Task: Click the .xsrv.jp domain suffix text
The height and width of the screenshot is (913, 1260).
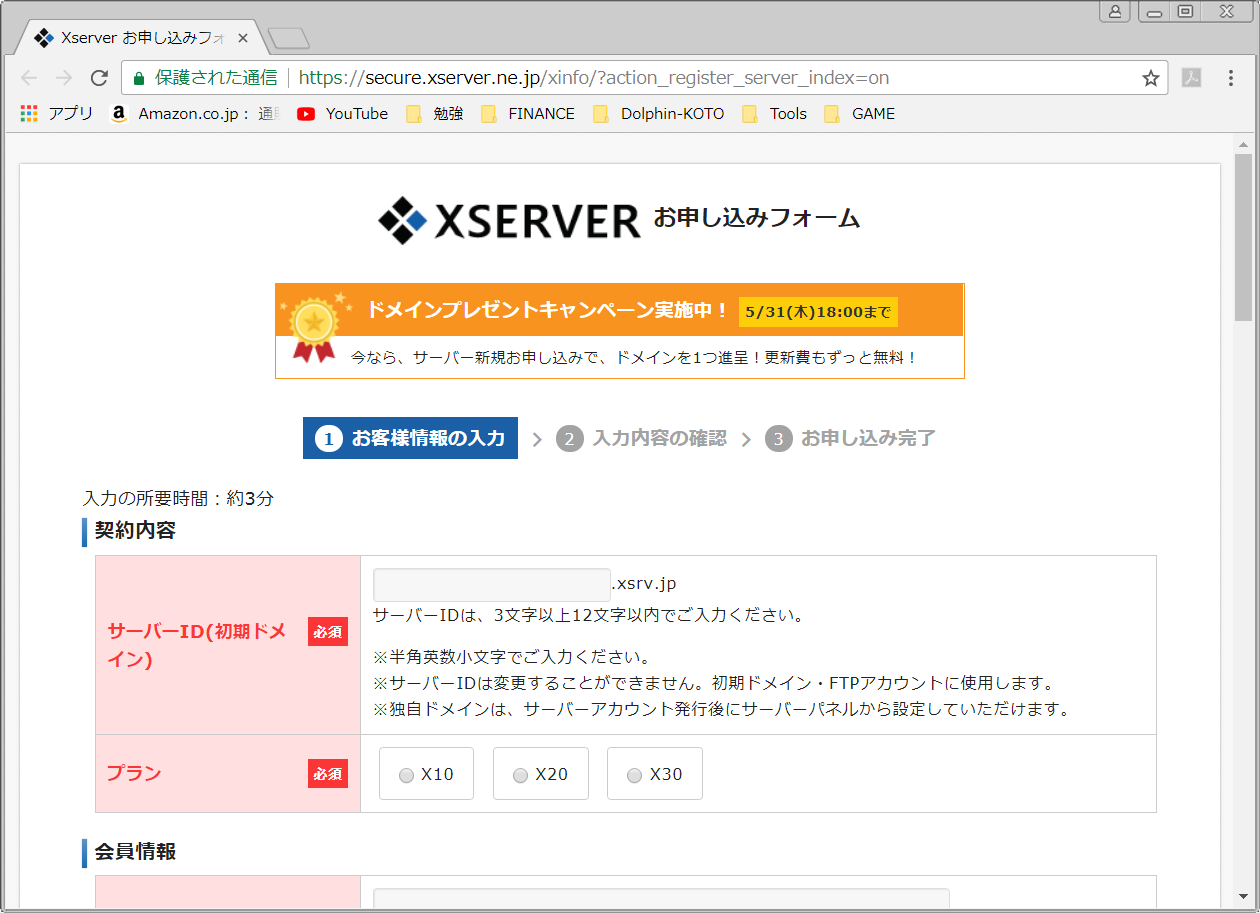Action: [643, 584]
